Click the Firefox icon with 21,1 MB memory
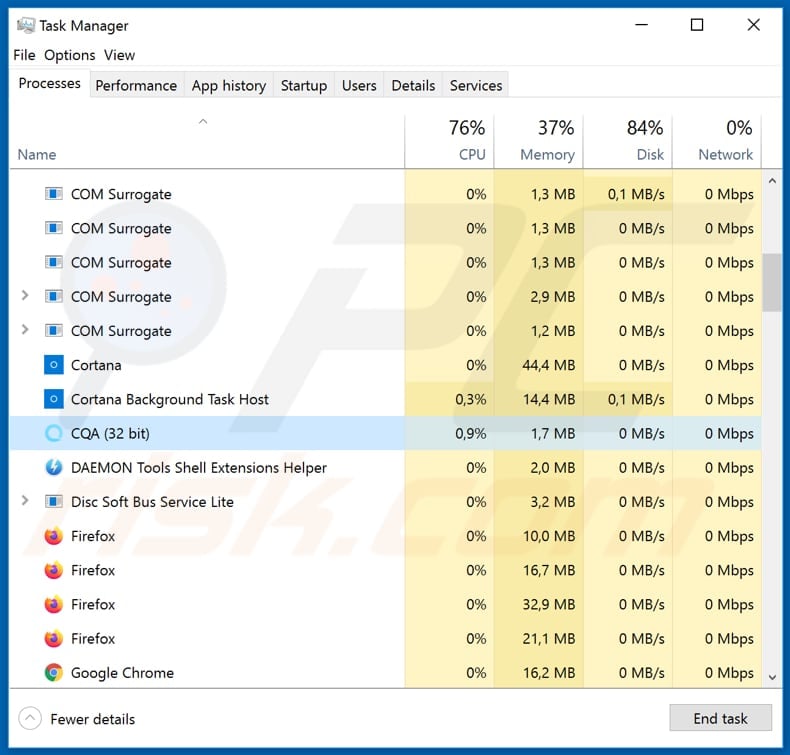The width and height of the screenshot is (790, 755). [x=53, y=639]
